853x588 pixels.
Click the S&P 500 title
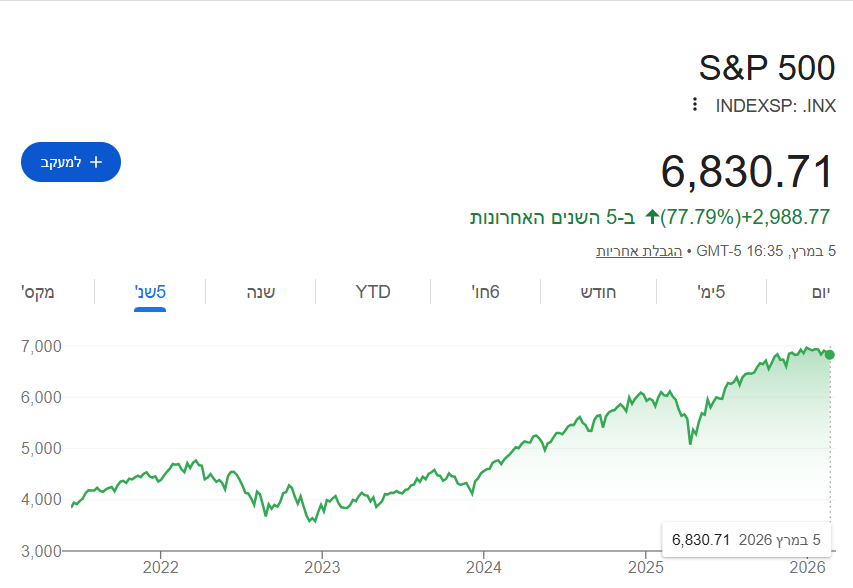766,68
